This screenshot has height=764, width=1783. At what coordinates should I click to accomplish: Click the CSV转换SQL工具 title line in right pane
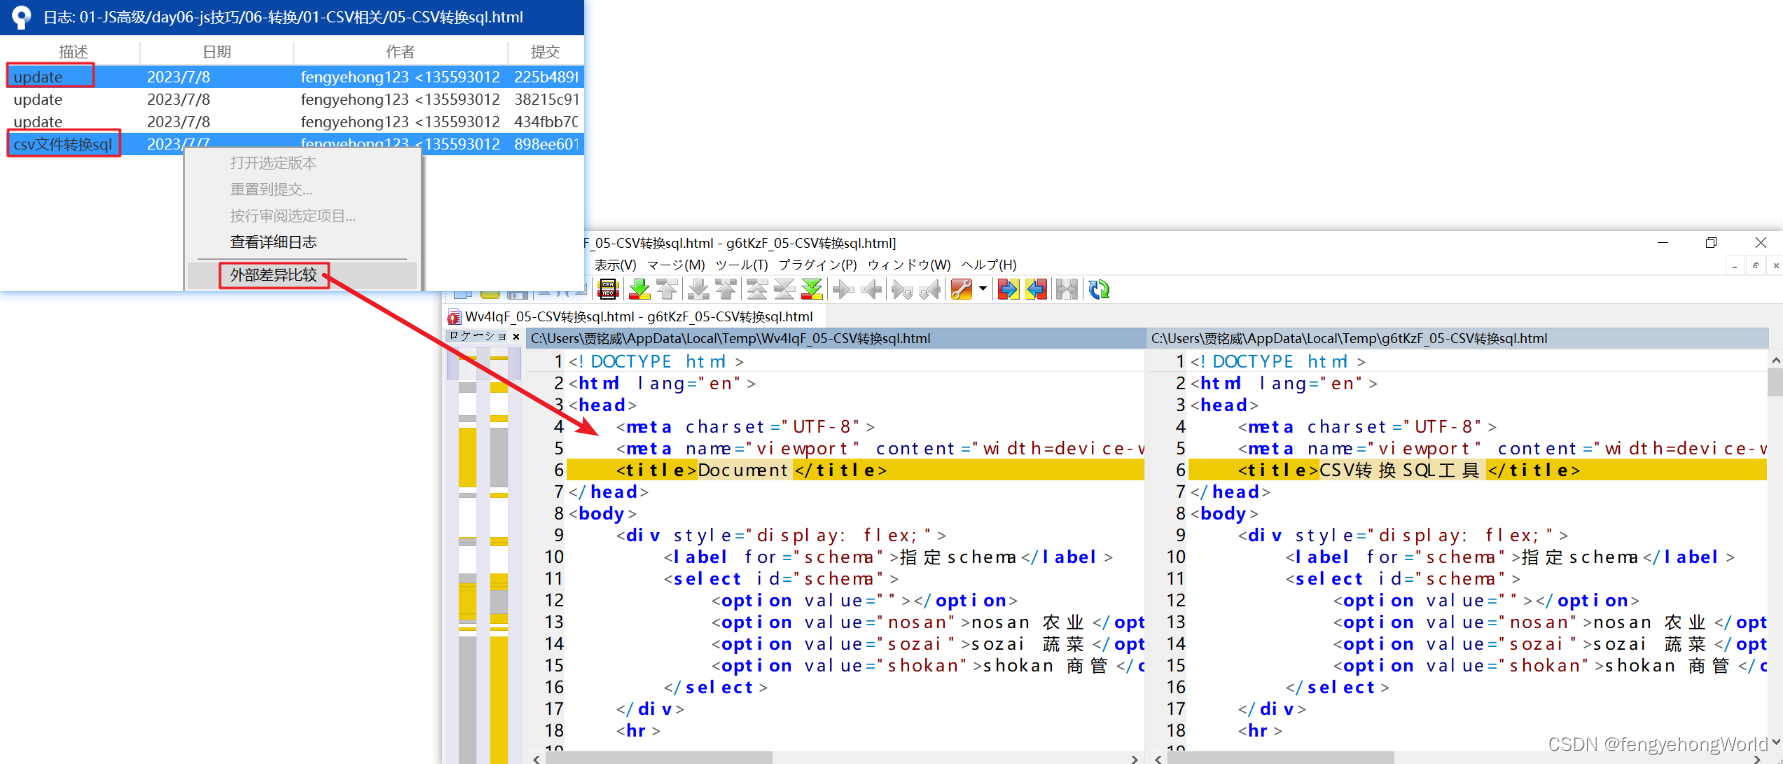tap(1477, 470)
